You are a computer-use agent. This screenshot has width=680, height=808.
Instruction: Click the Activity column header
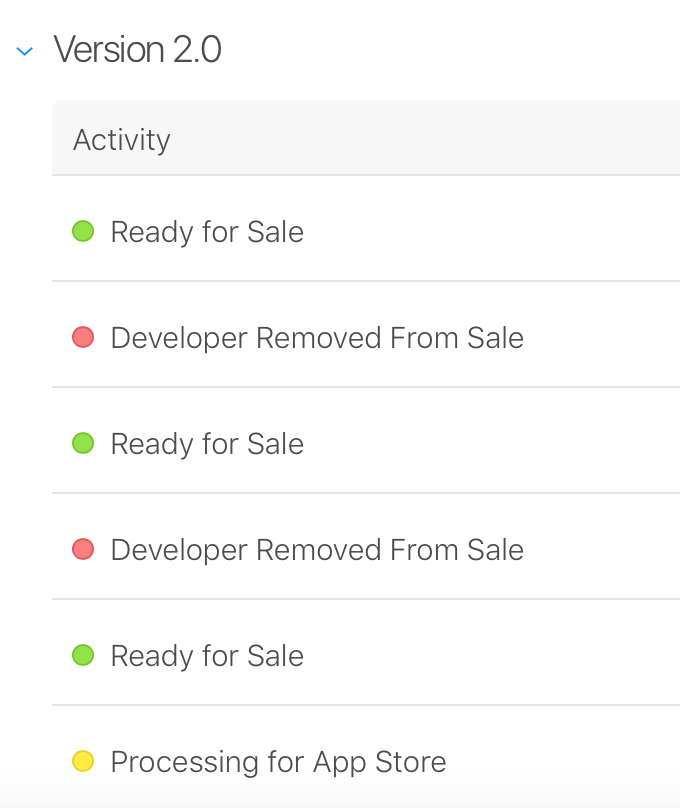pos(122,140)
